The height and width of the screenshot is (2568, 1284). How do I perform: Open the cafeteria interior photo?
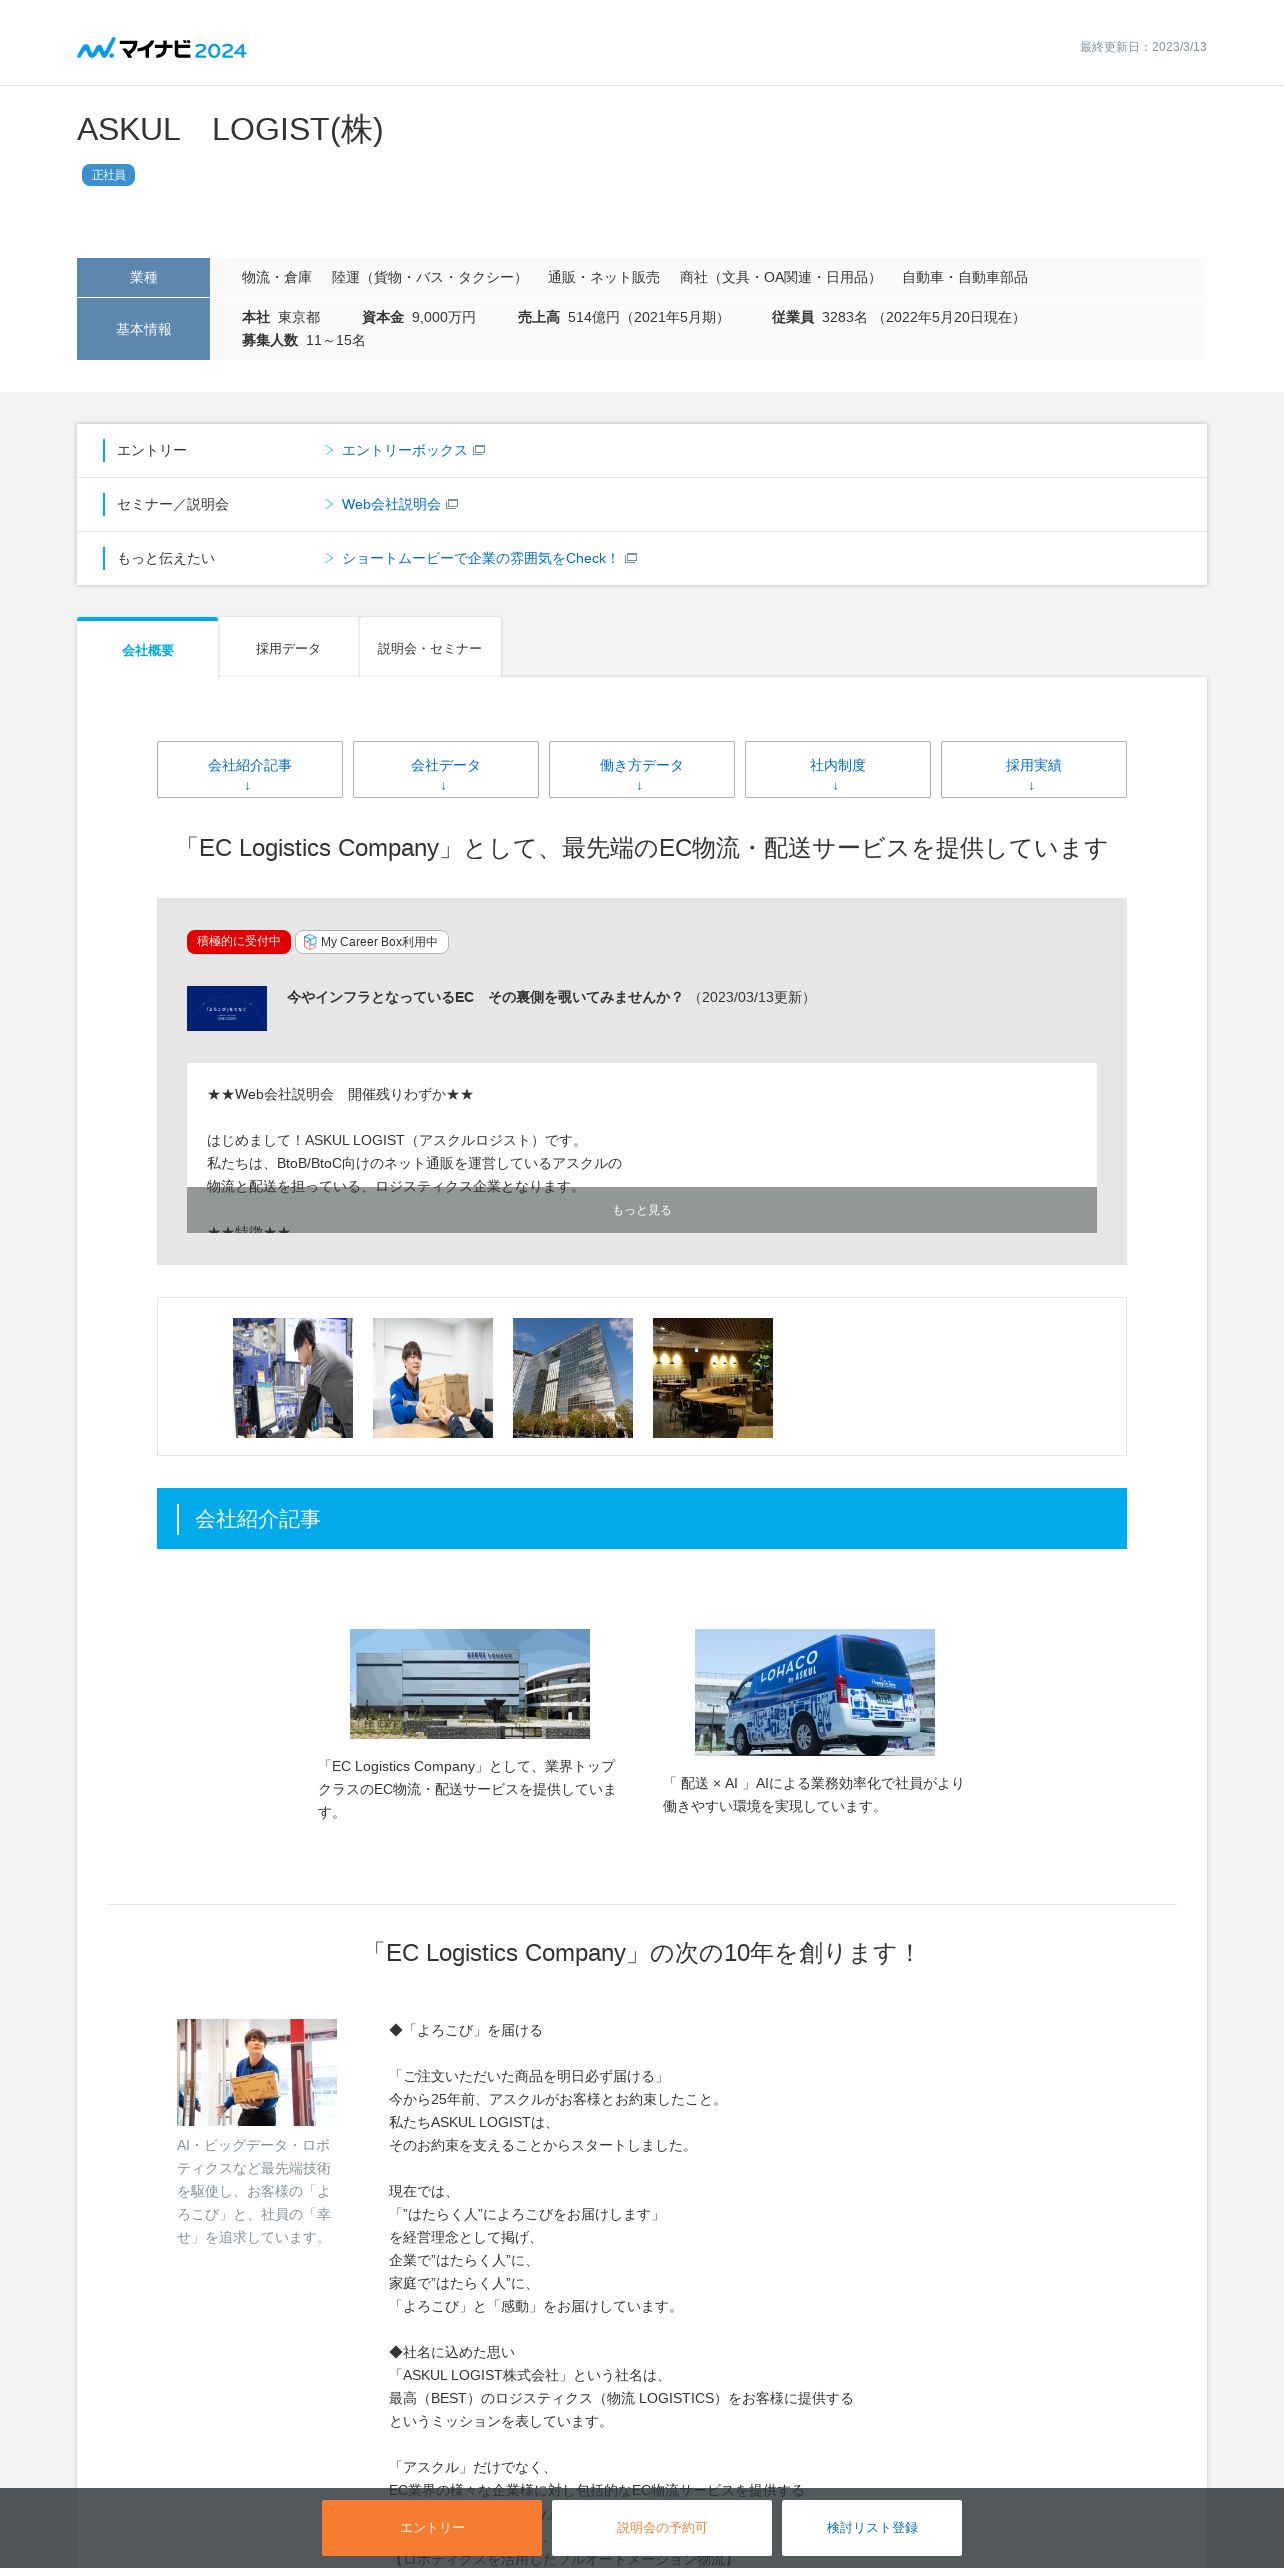tap(713, 1378)
